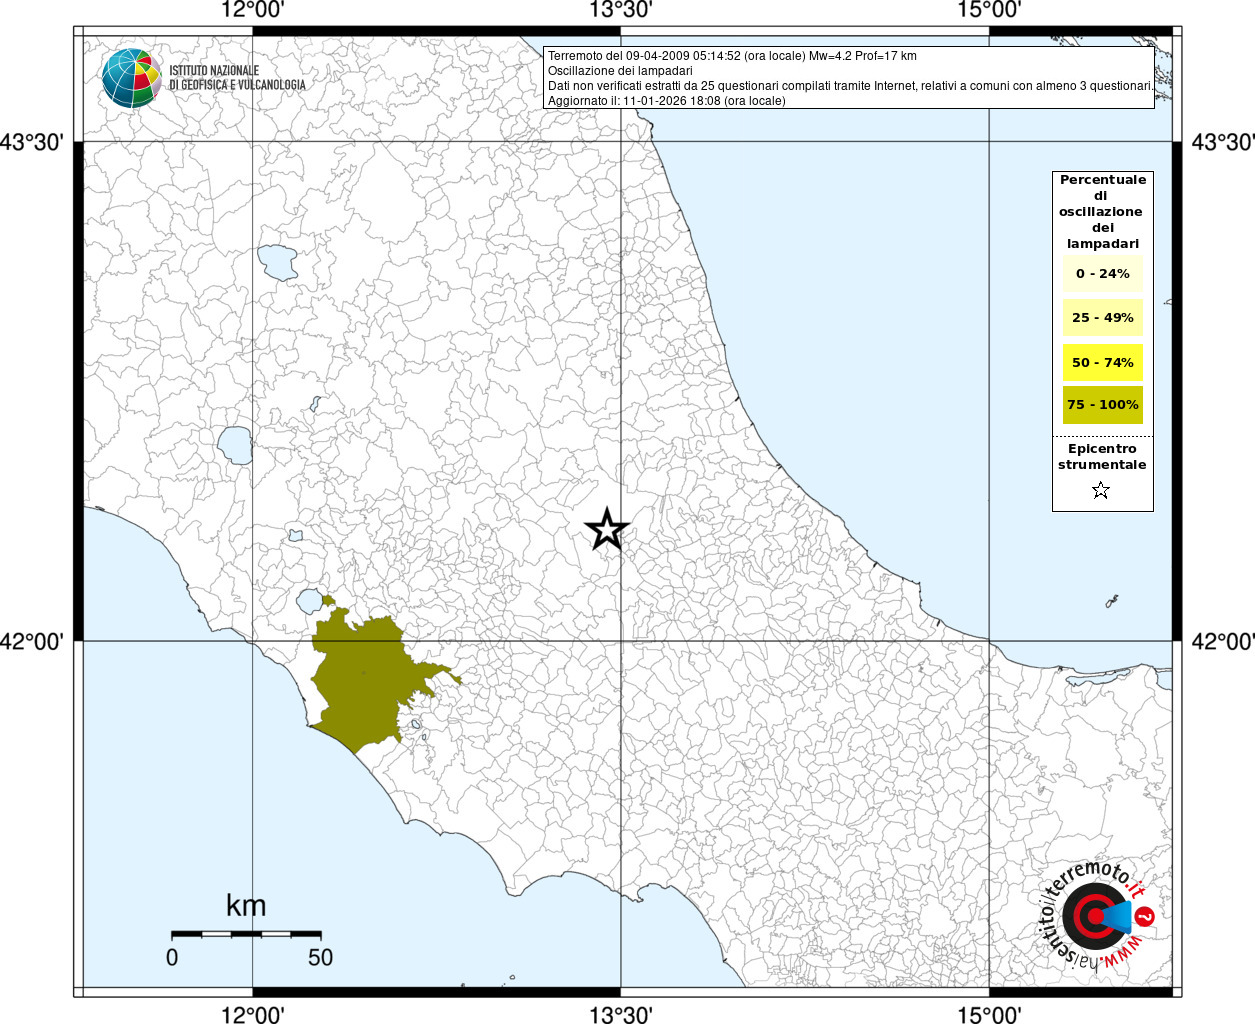
Task: Click the 'Aggiornato il: 11-01-2026' update line
Action: point(666,101)
